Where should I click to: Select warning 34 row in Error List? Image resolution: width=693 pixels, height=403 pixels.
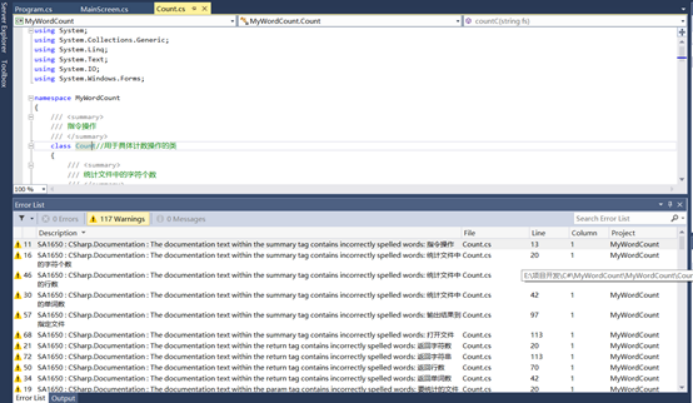pos(346,378)
